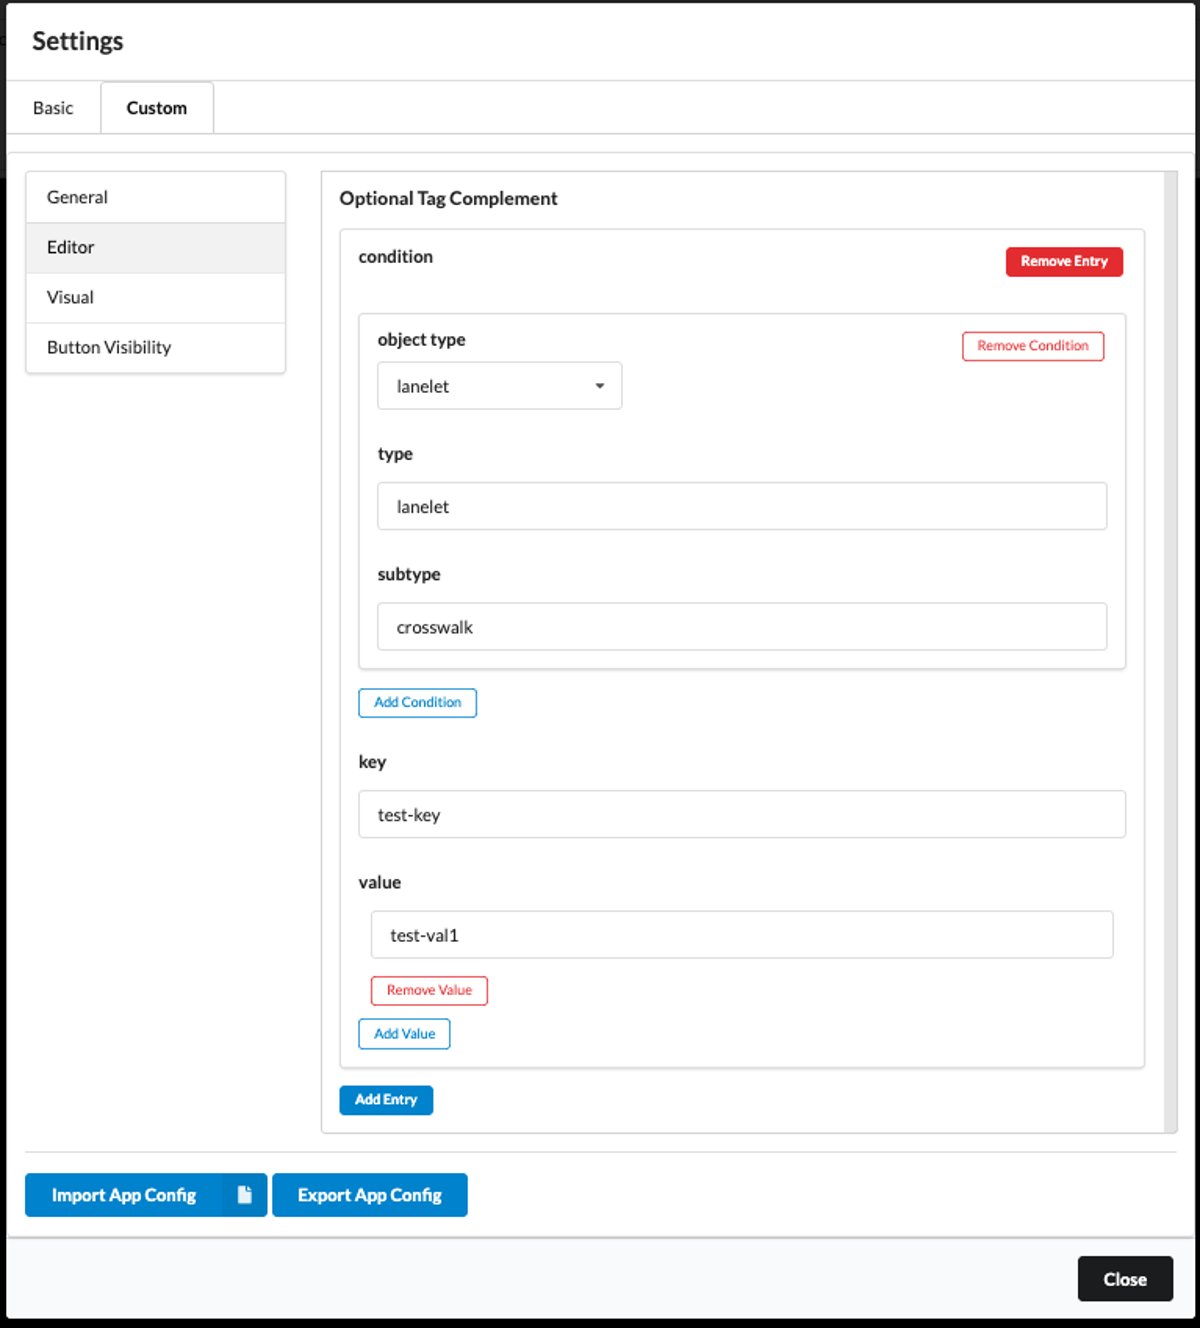Click the subtype field containing crosswalk

742,627
